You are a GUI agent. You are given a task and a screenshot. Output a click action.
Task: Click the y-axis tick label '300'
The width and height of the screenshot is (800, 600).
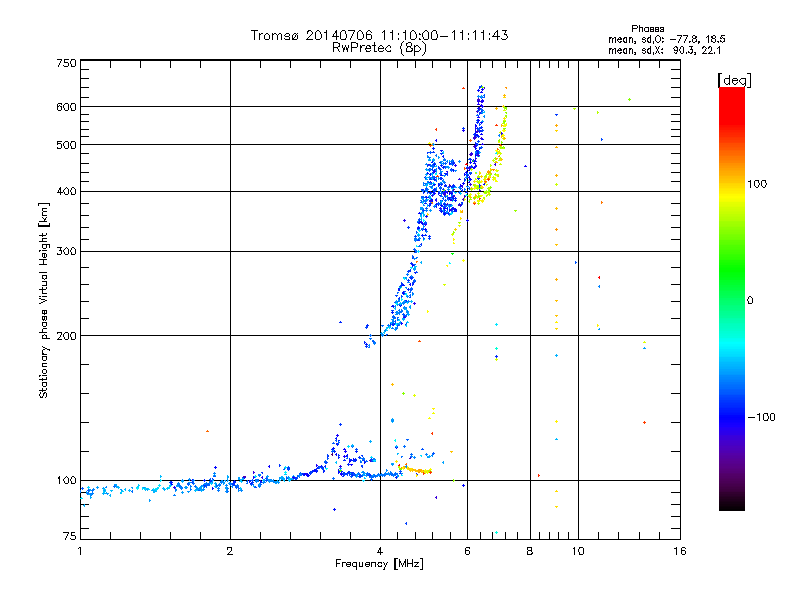66,252
